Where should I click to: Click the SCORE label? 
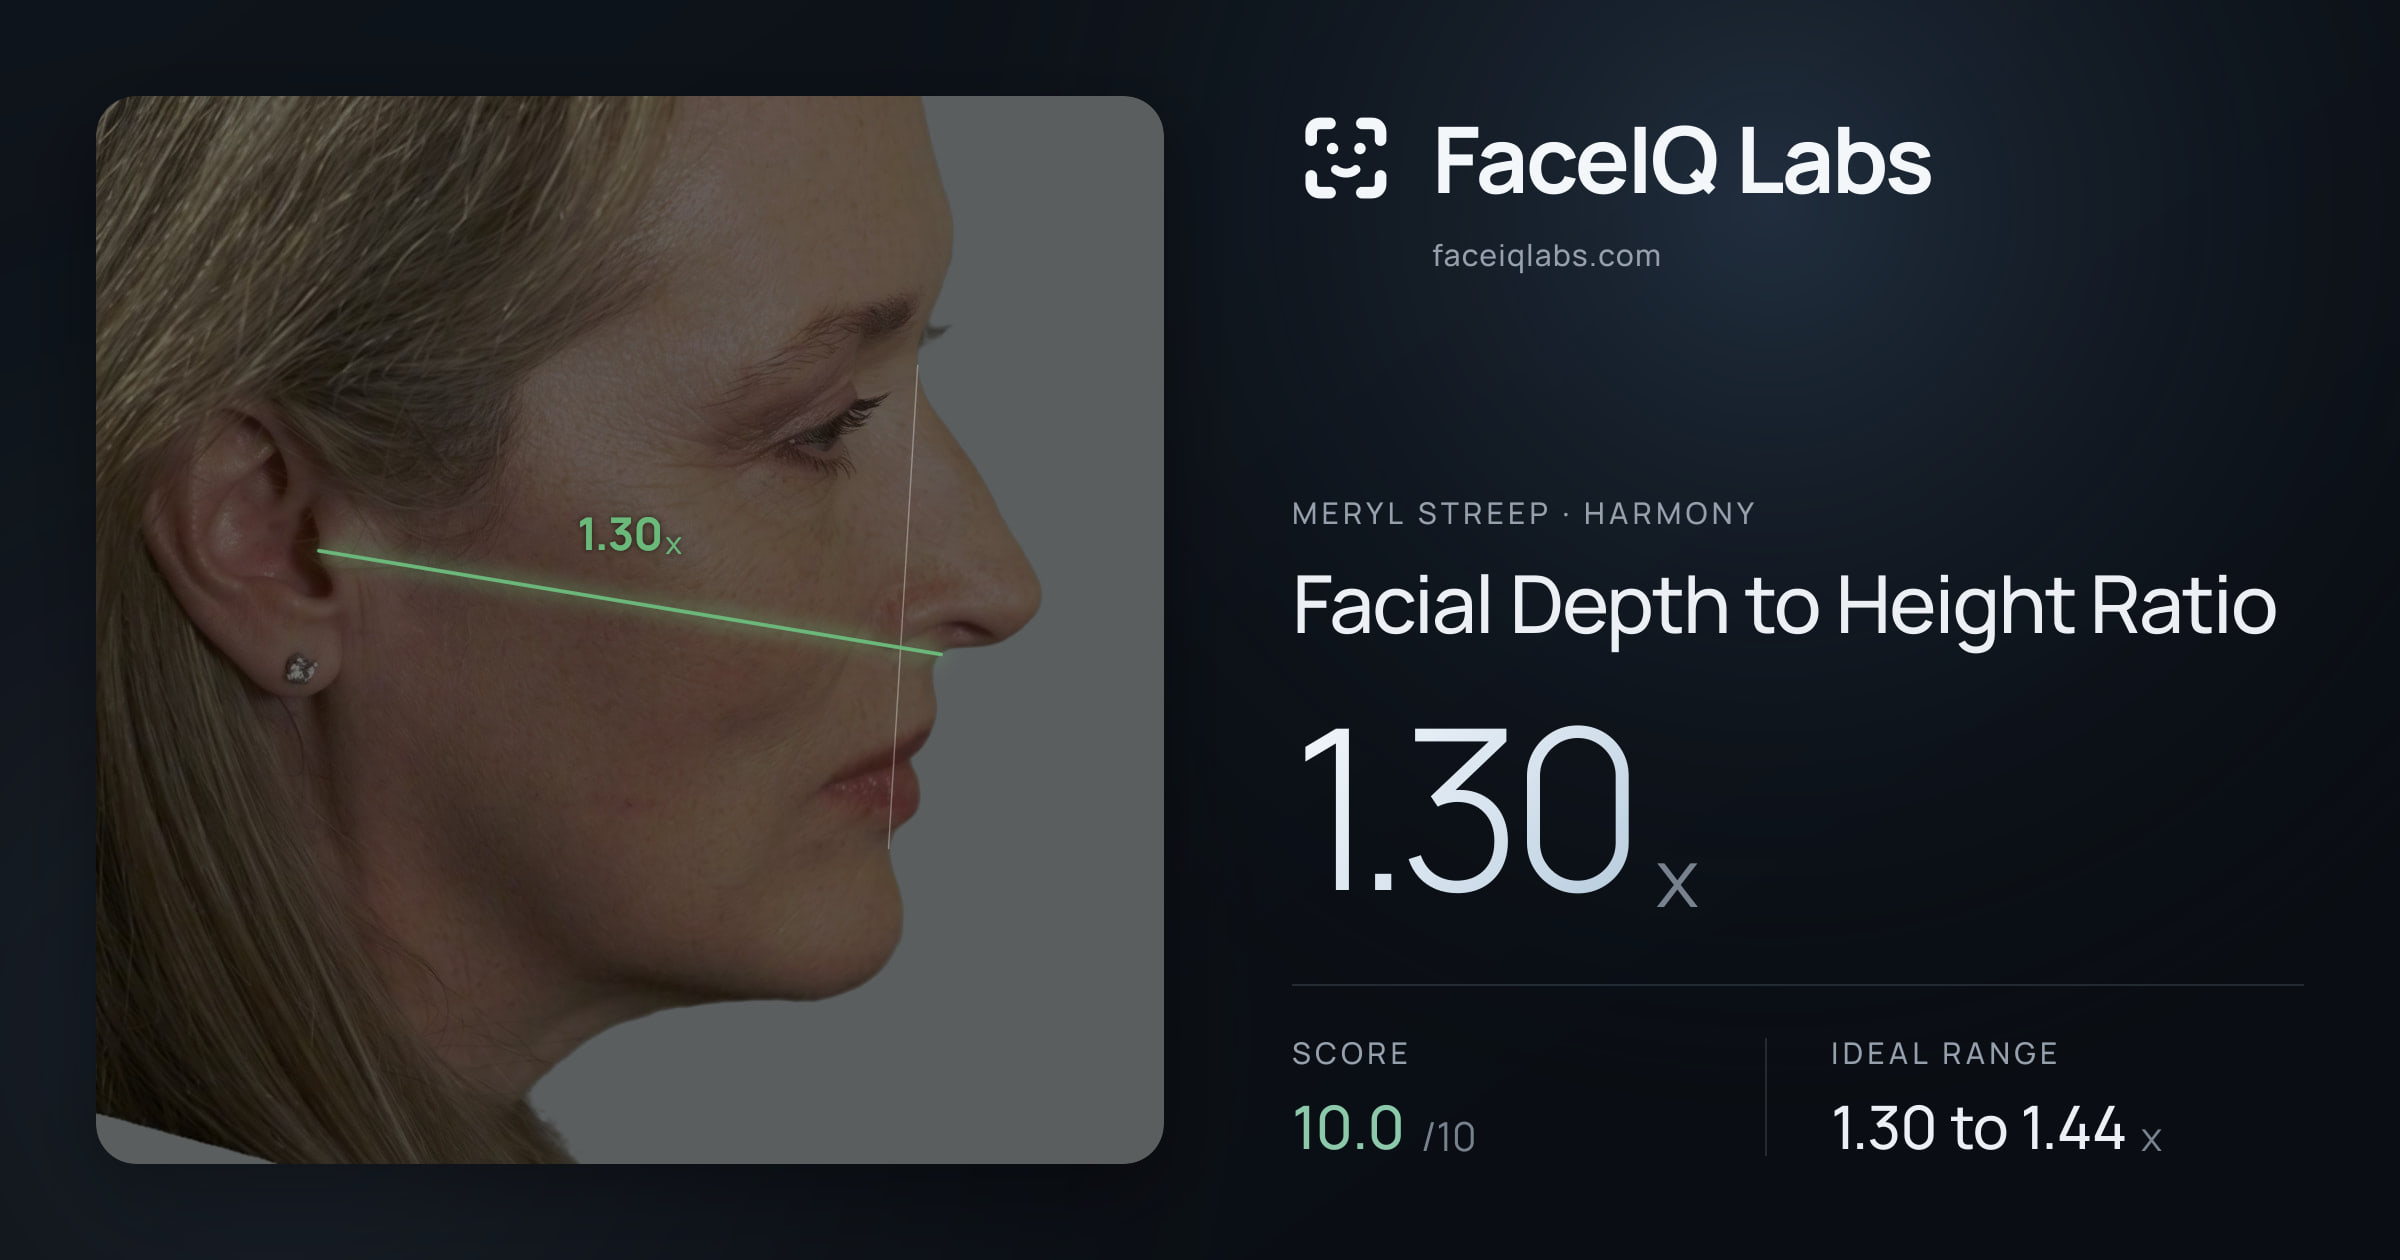pos(1350,1053)
